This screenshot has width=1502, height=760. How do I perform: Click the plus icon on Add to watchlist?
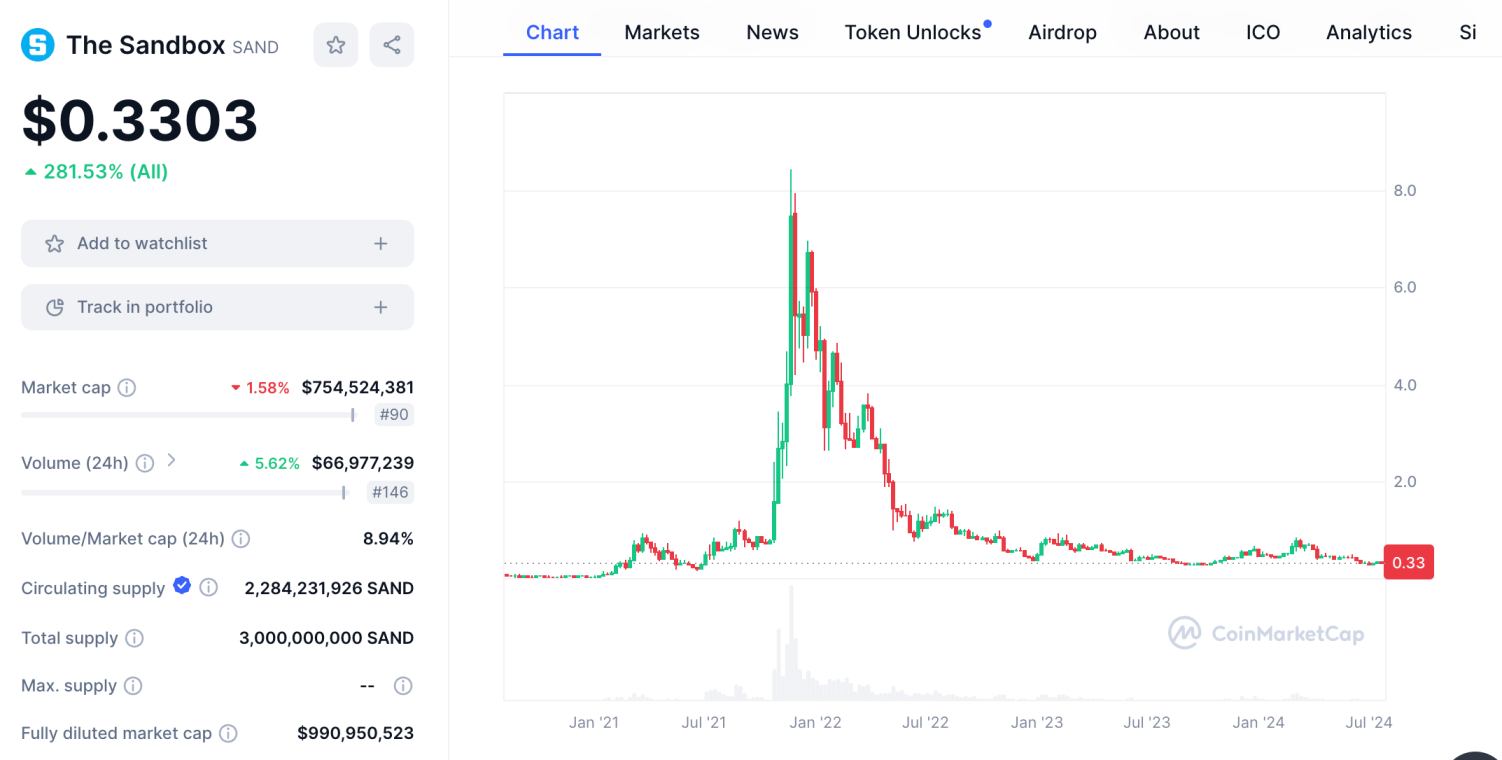point(380,244)
